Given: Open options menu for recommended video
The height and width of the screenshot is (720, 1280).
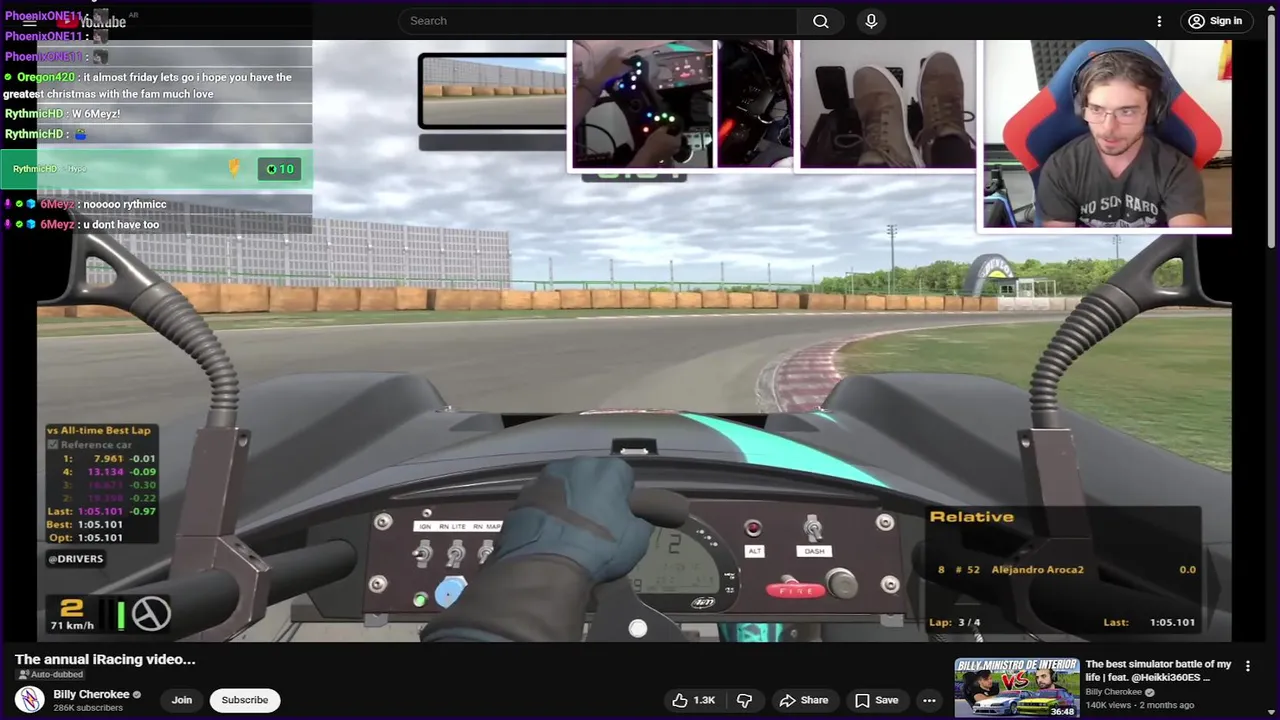Looking at the screenshot, I should [x=1247, y=666].
